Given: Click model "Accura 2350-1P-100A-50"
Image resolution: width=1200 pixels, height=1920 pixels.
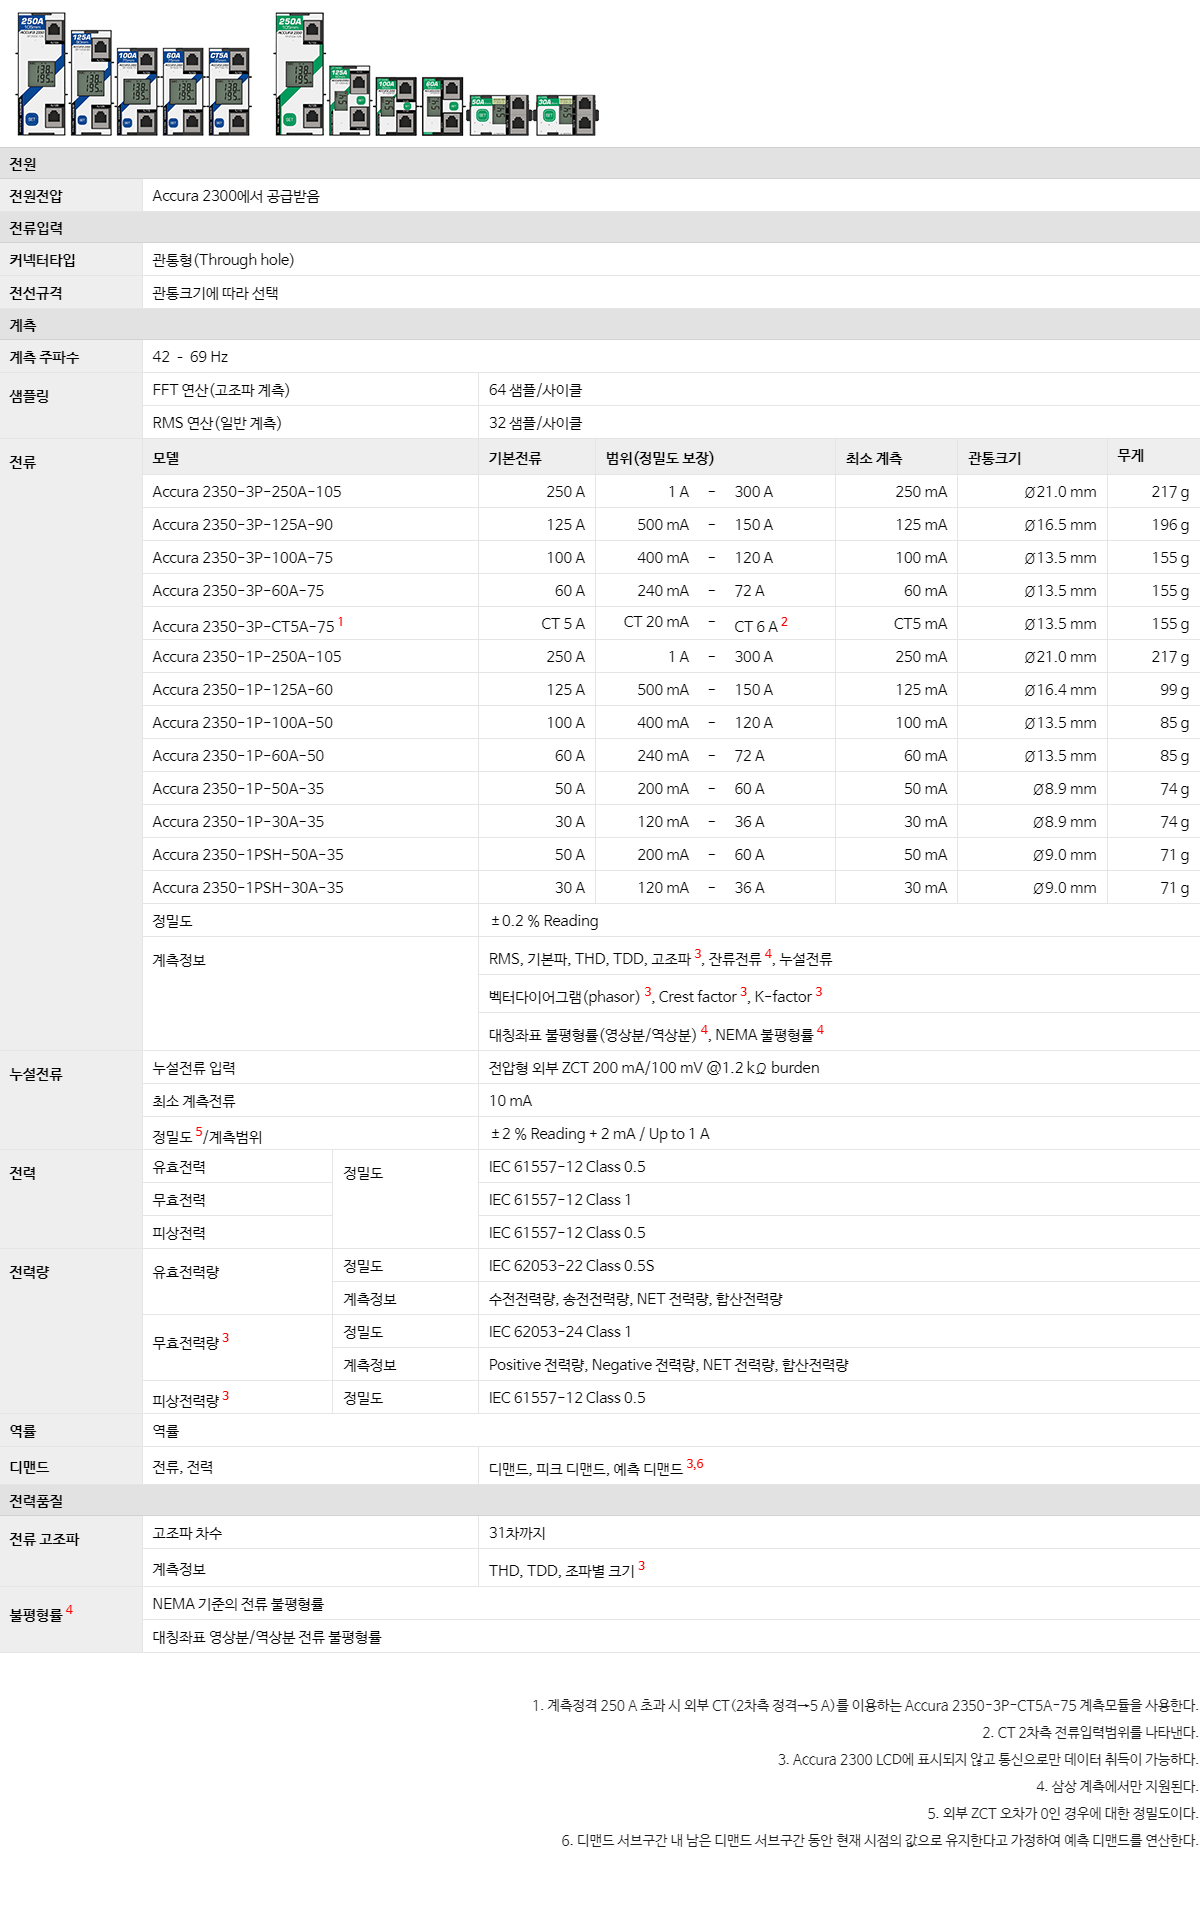Looking at the screenshot, I should (243, 723).
